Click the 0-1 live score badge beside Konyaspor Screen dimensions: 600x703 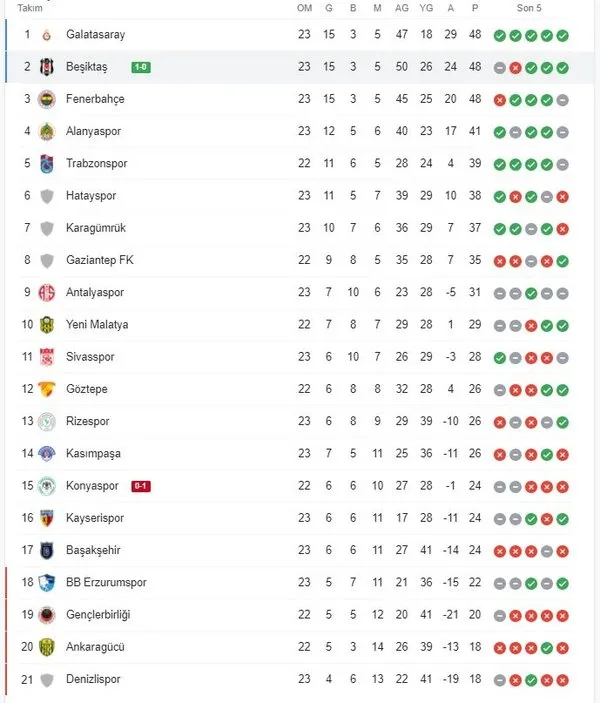tap(141, 486)
